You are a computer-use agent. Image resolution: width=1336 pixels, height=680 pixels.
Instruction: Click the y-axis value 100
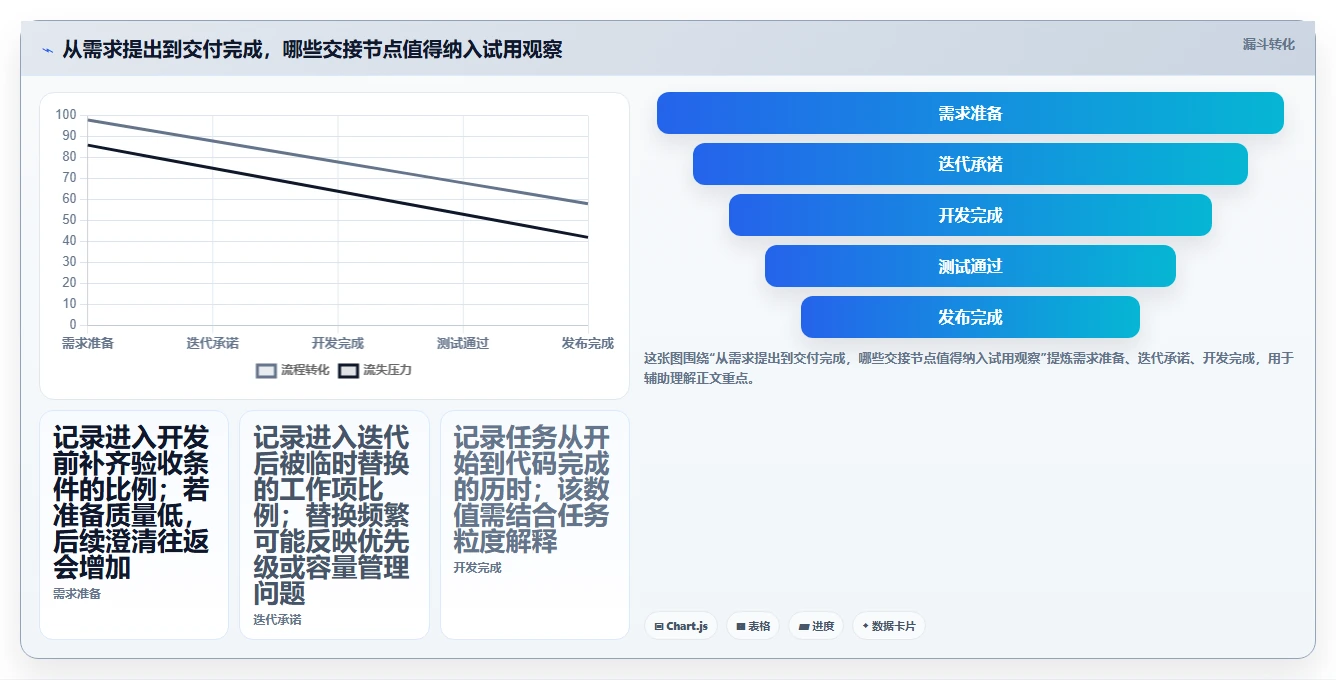pos(66,114)
